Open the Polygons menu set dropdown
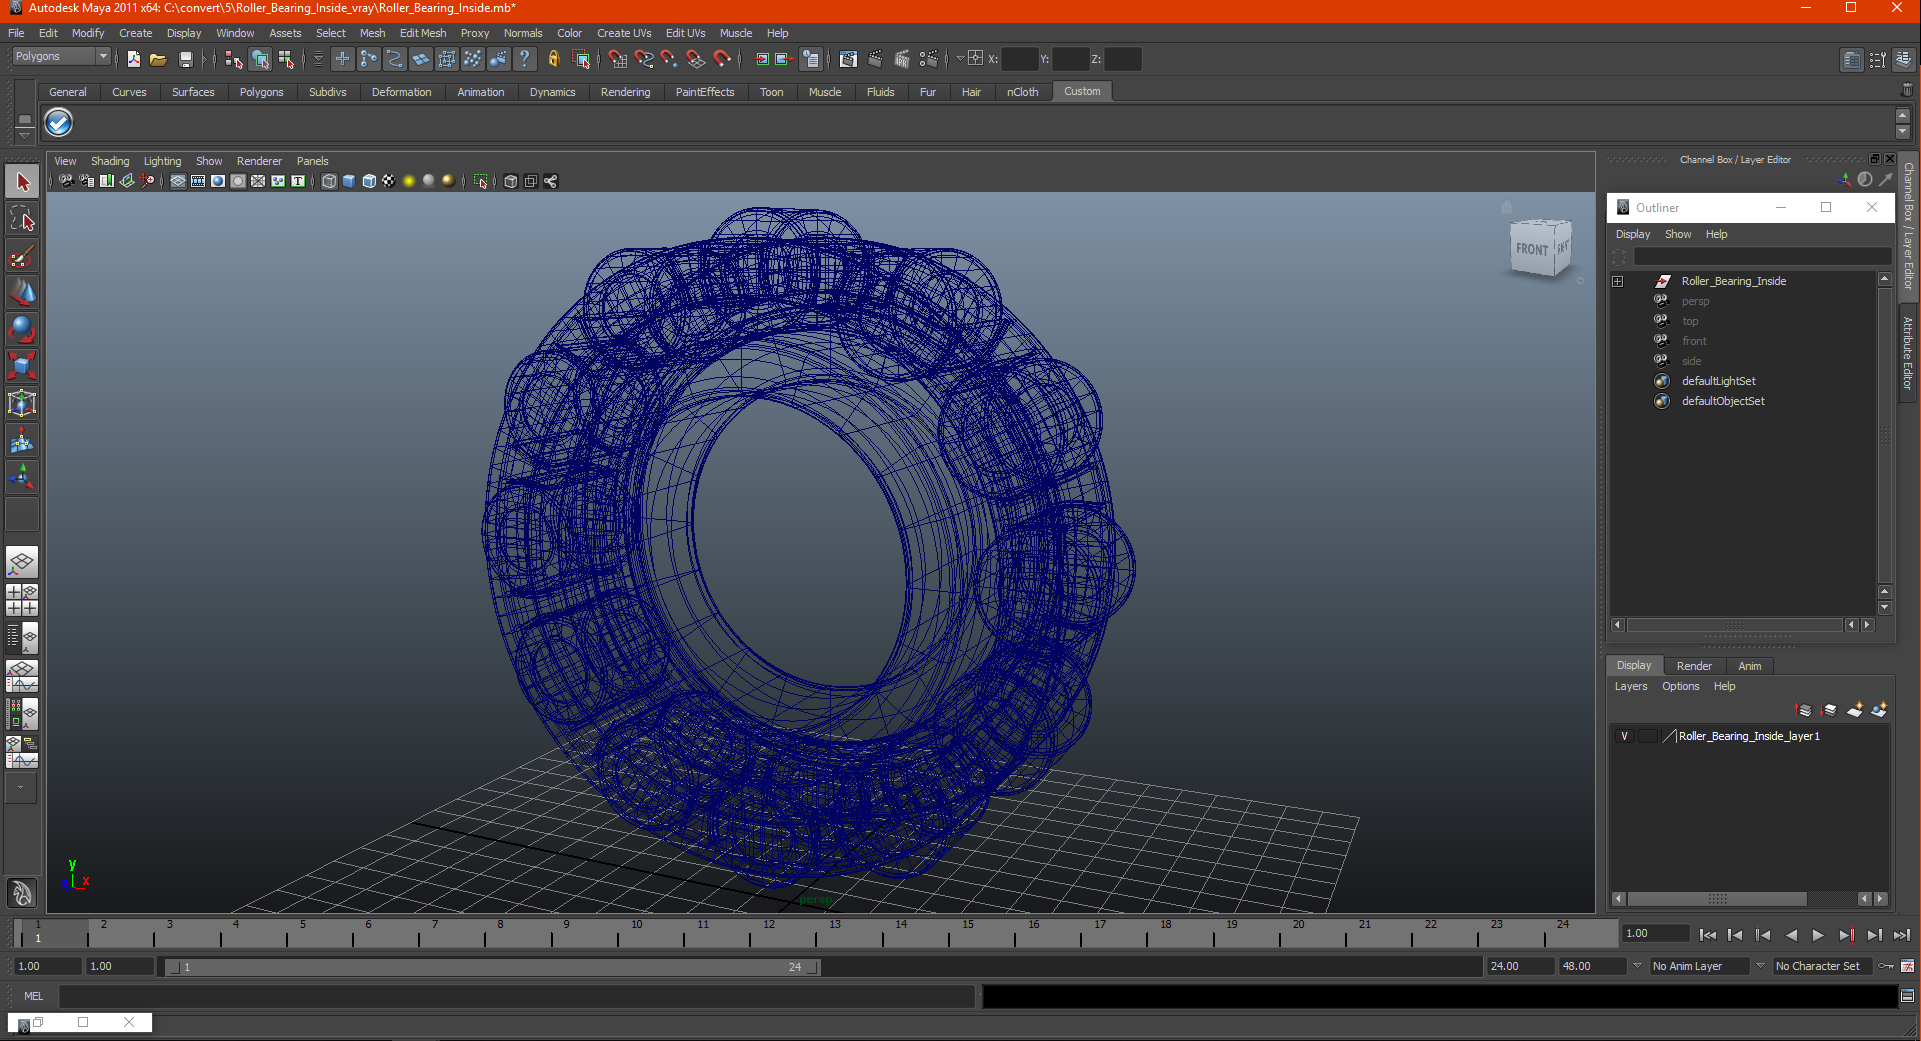The width and height of the screenshot is (1921, 1041). pyautogui.click(x=60, y=57)
